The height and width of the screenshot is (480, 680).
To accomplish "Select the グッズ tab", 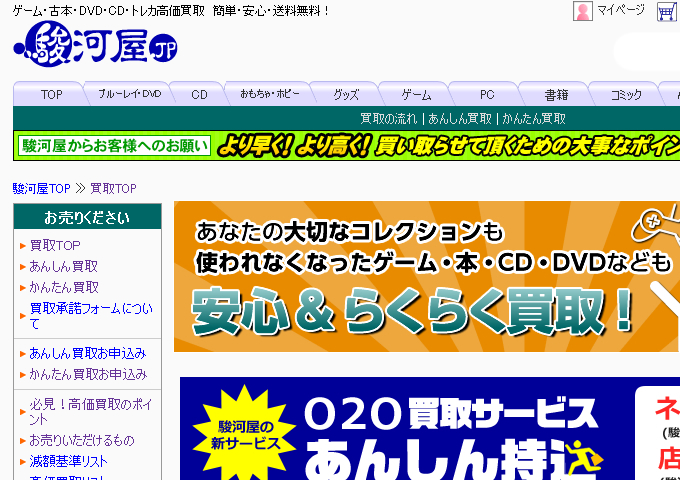I will (346, 94).
